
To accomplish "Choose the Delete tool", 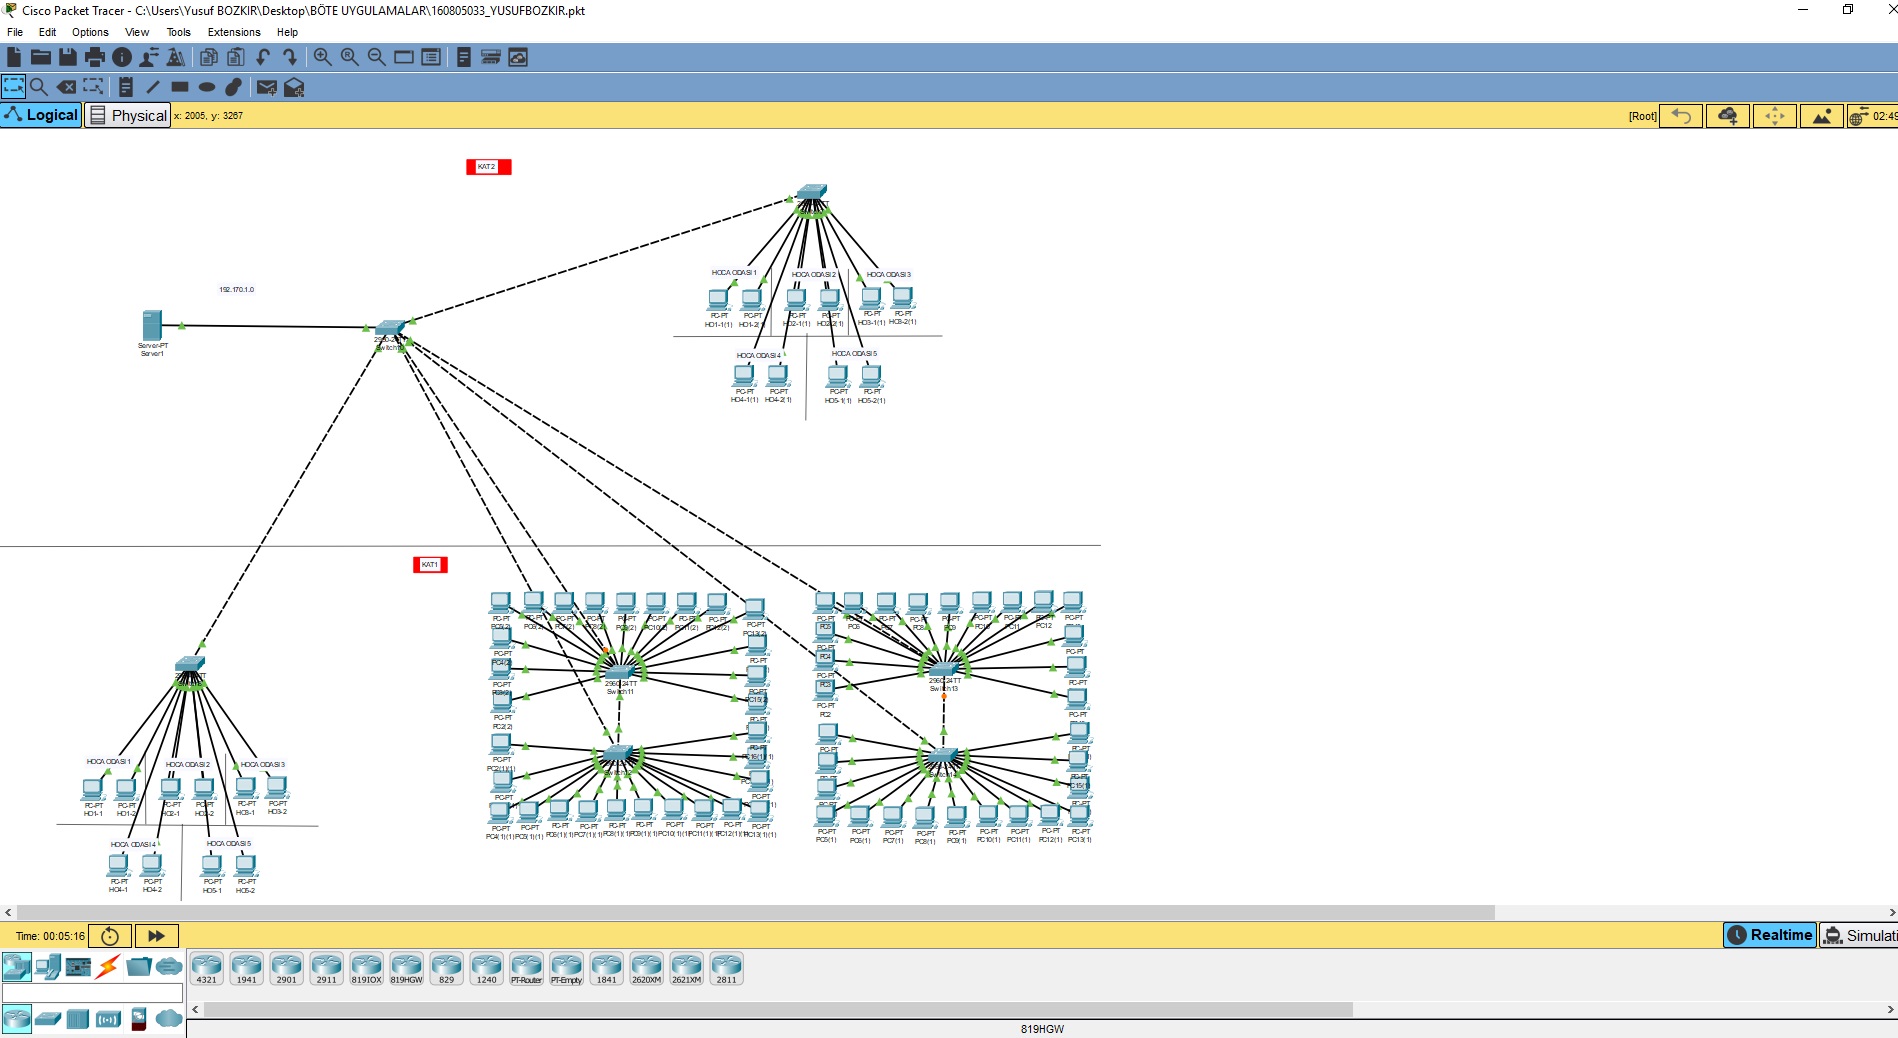I will 66,87.
